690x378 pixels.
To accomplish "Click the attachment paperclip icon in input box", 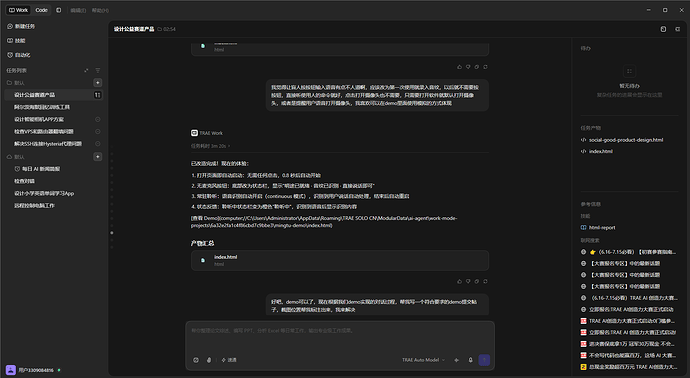I will click(209, 360).
